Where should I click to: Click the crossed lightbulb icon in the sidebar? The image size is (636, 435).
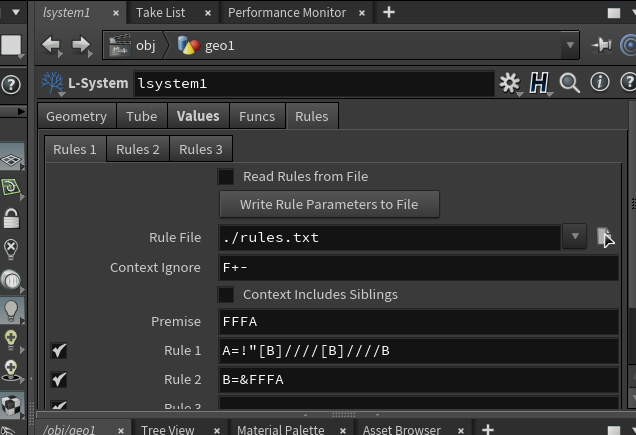(11, 249)
